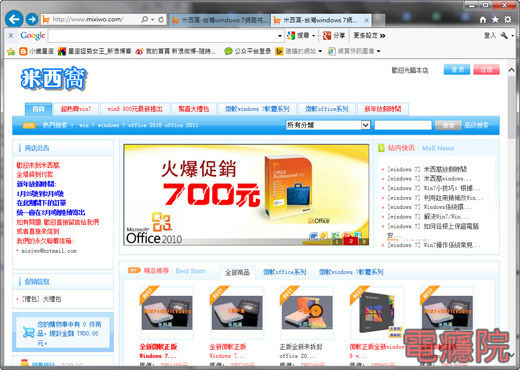520x370 pixels.
Task: Click the mixiwo@hotmail.com contact text
Action: (49, 251)
